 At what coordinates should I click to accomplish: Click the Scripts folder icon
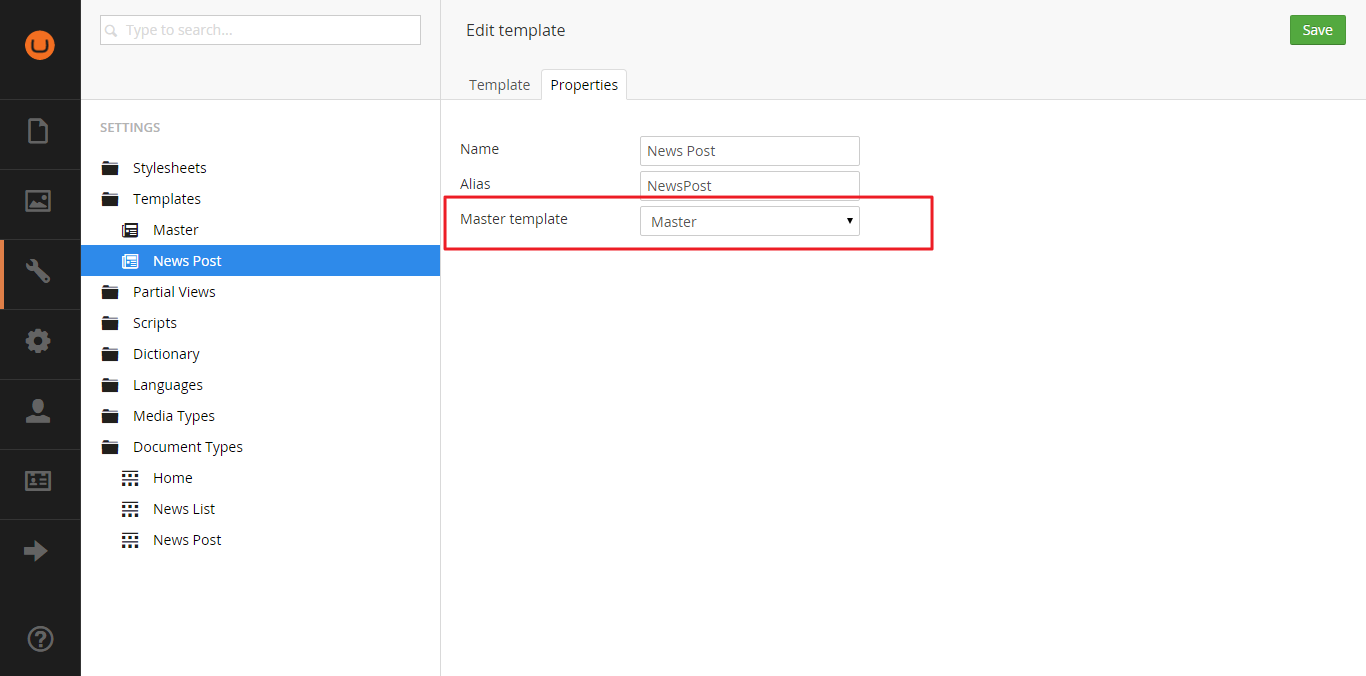coord(110,323)
